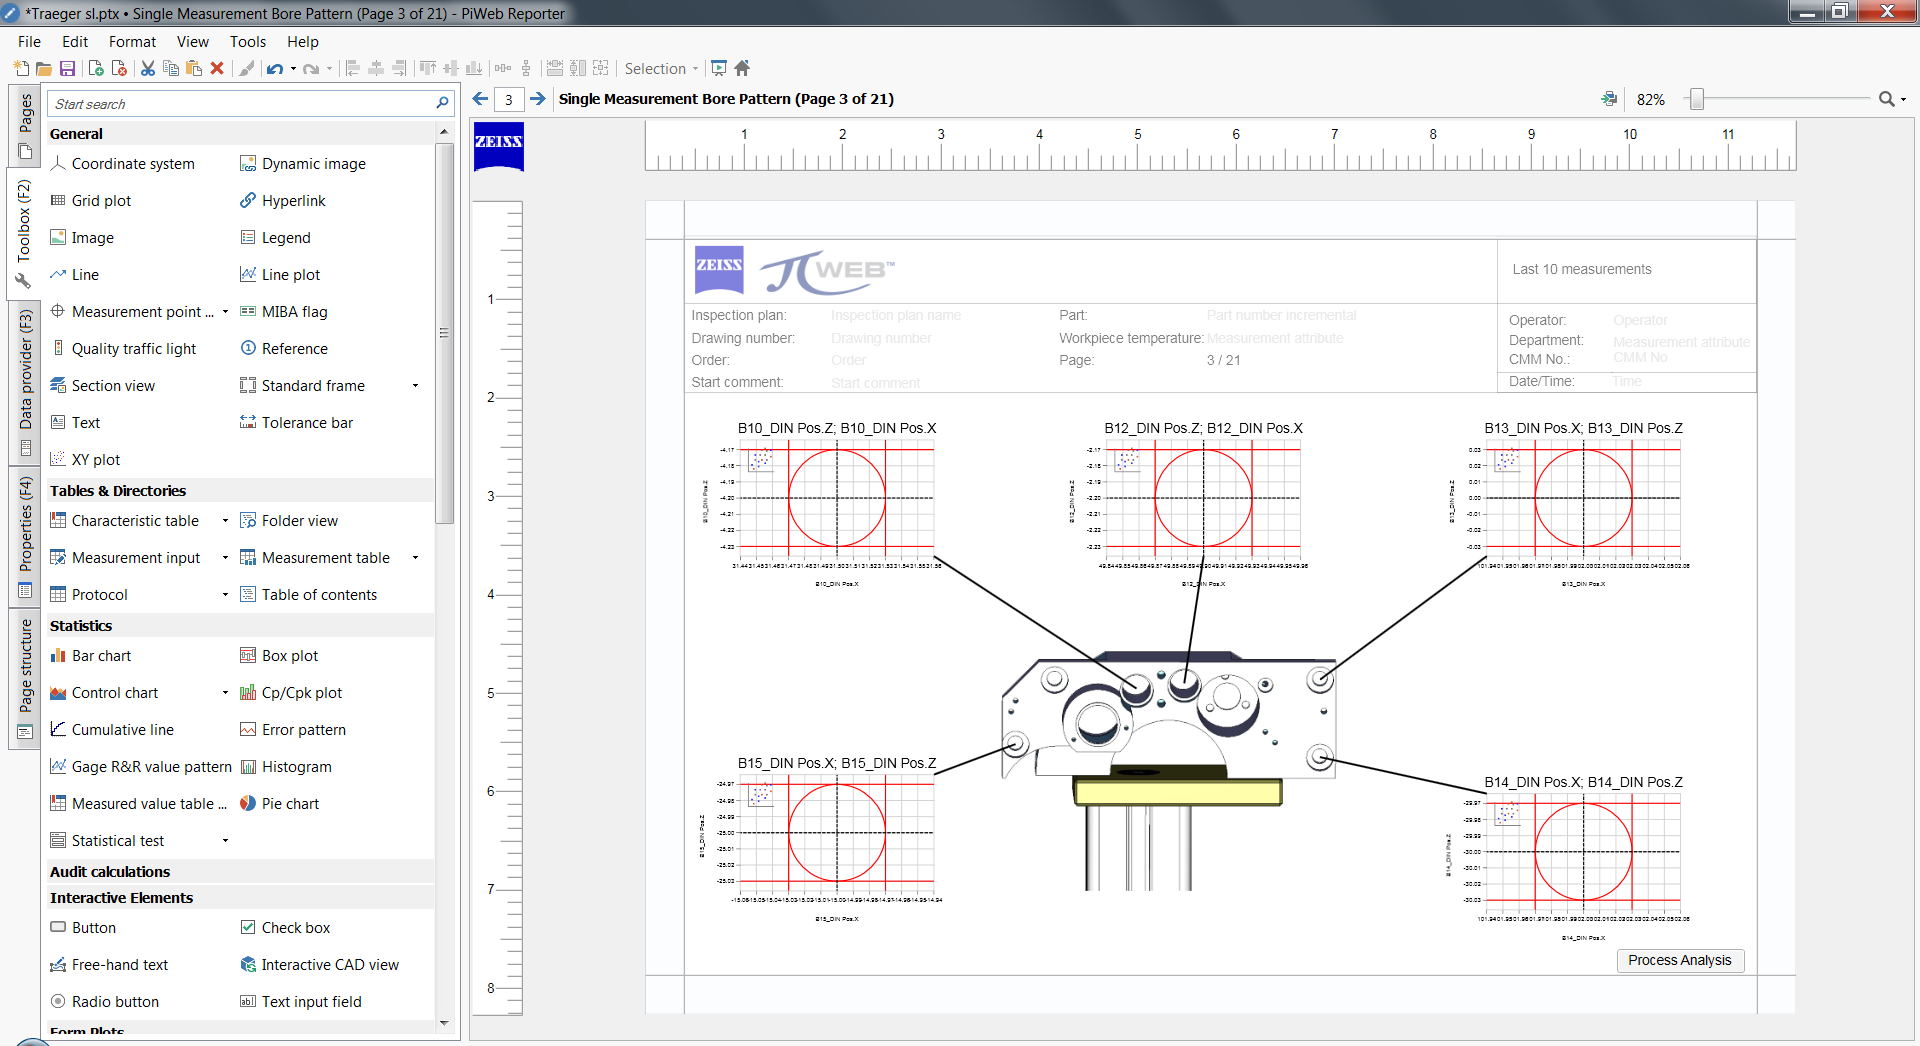Insert a Cp/Cpk plot
This screenshot has width=1920, height=1046.
click(300, 692)
